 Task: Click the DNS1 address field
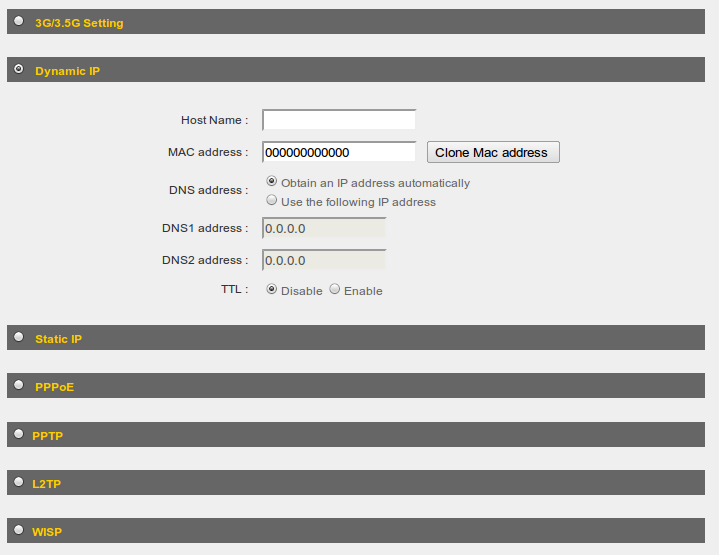324,228
